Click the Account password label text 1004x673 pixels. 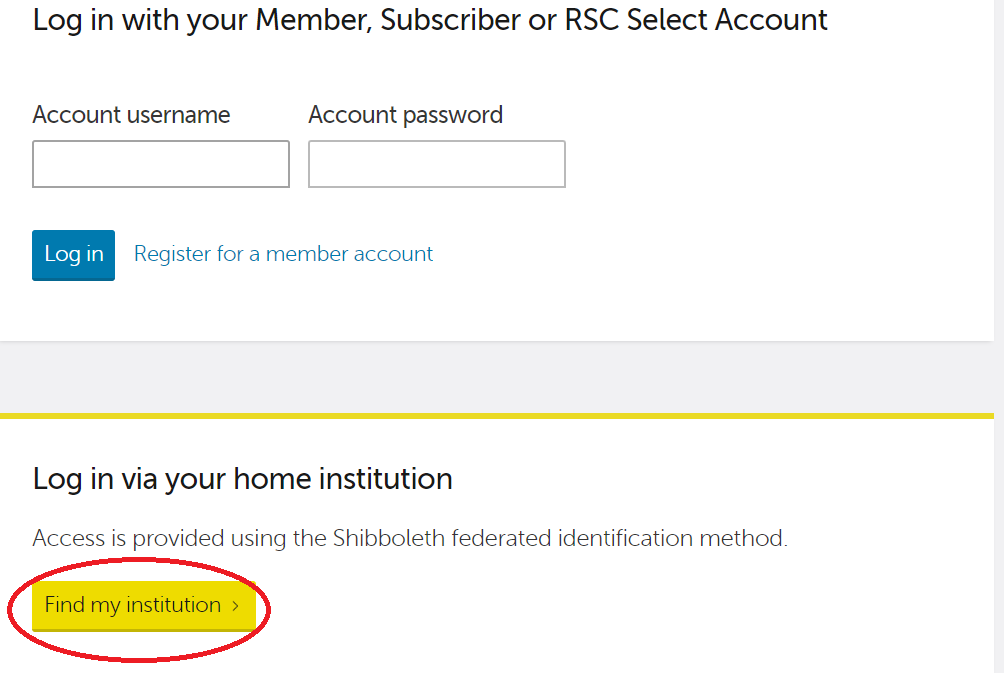(405, 115)
